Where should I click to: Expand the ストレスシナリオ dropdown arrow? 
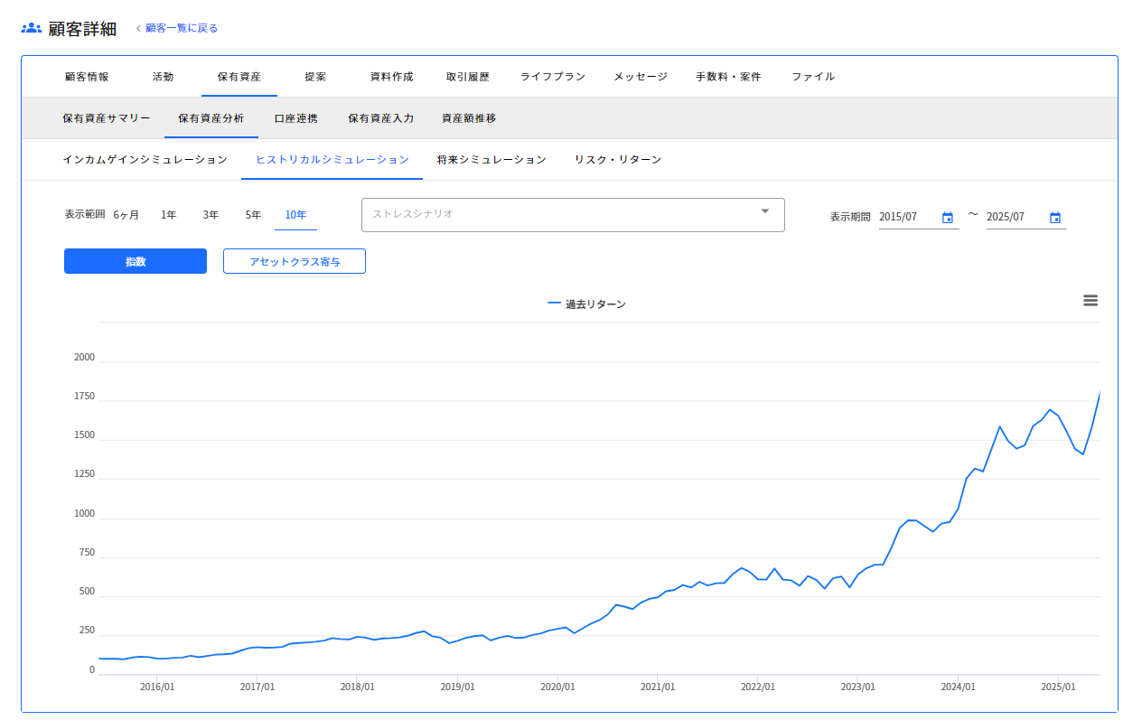[765, 211]
